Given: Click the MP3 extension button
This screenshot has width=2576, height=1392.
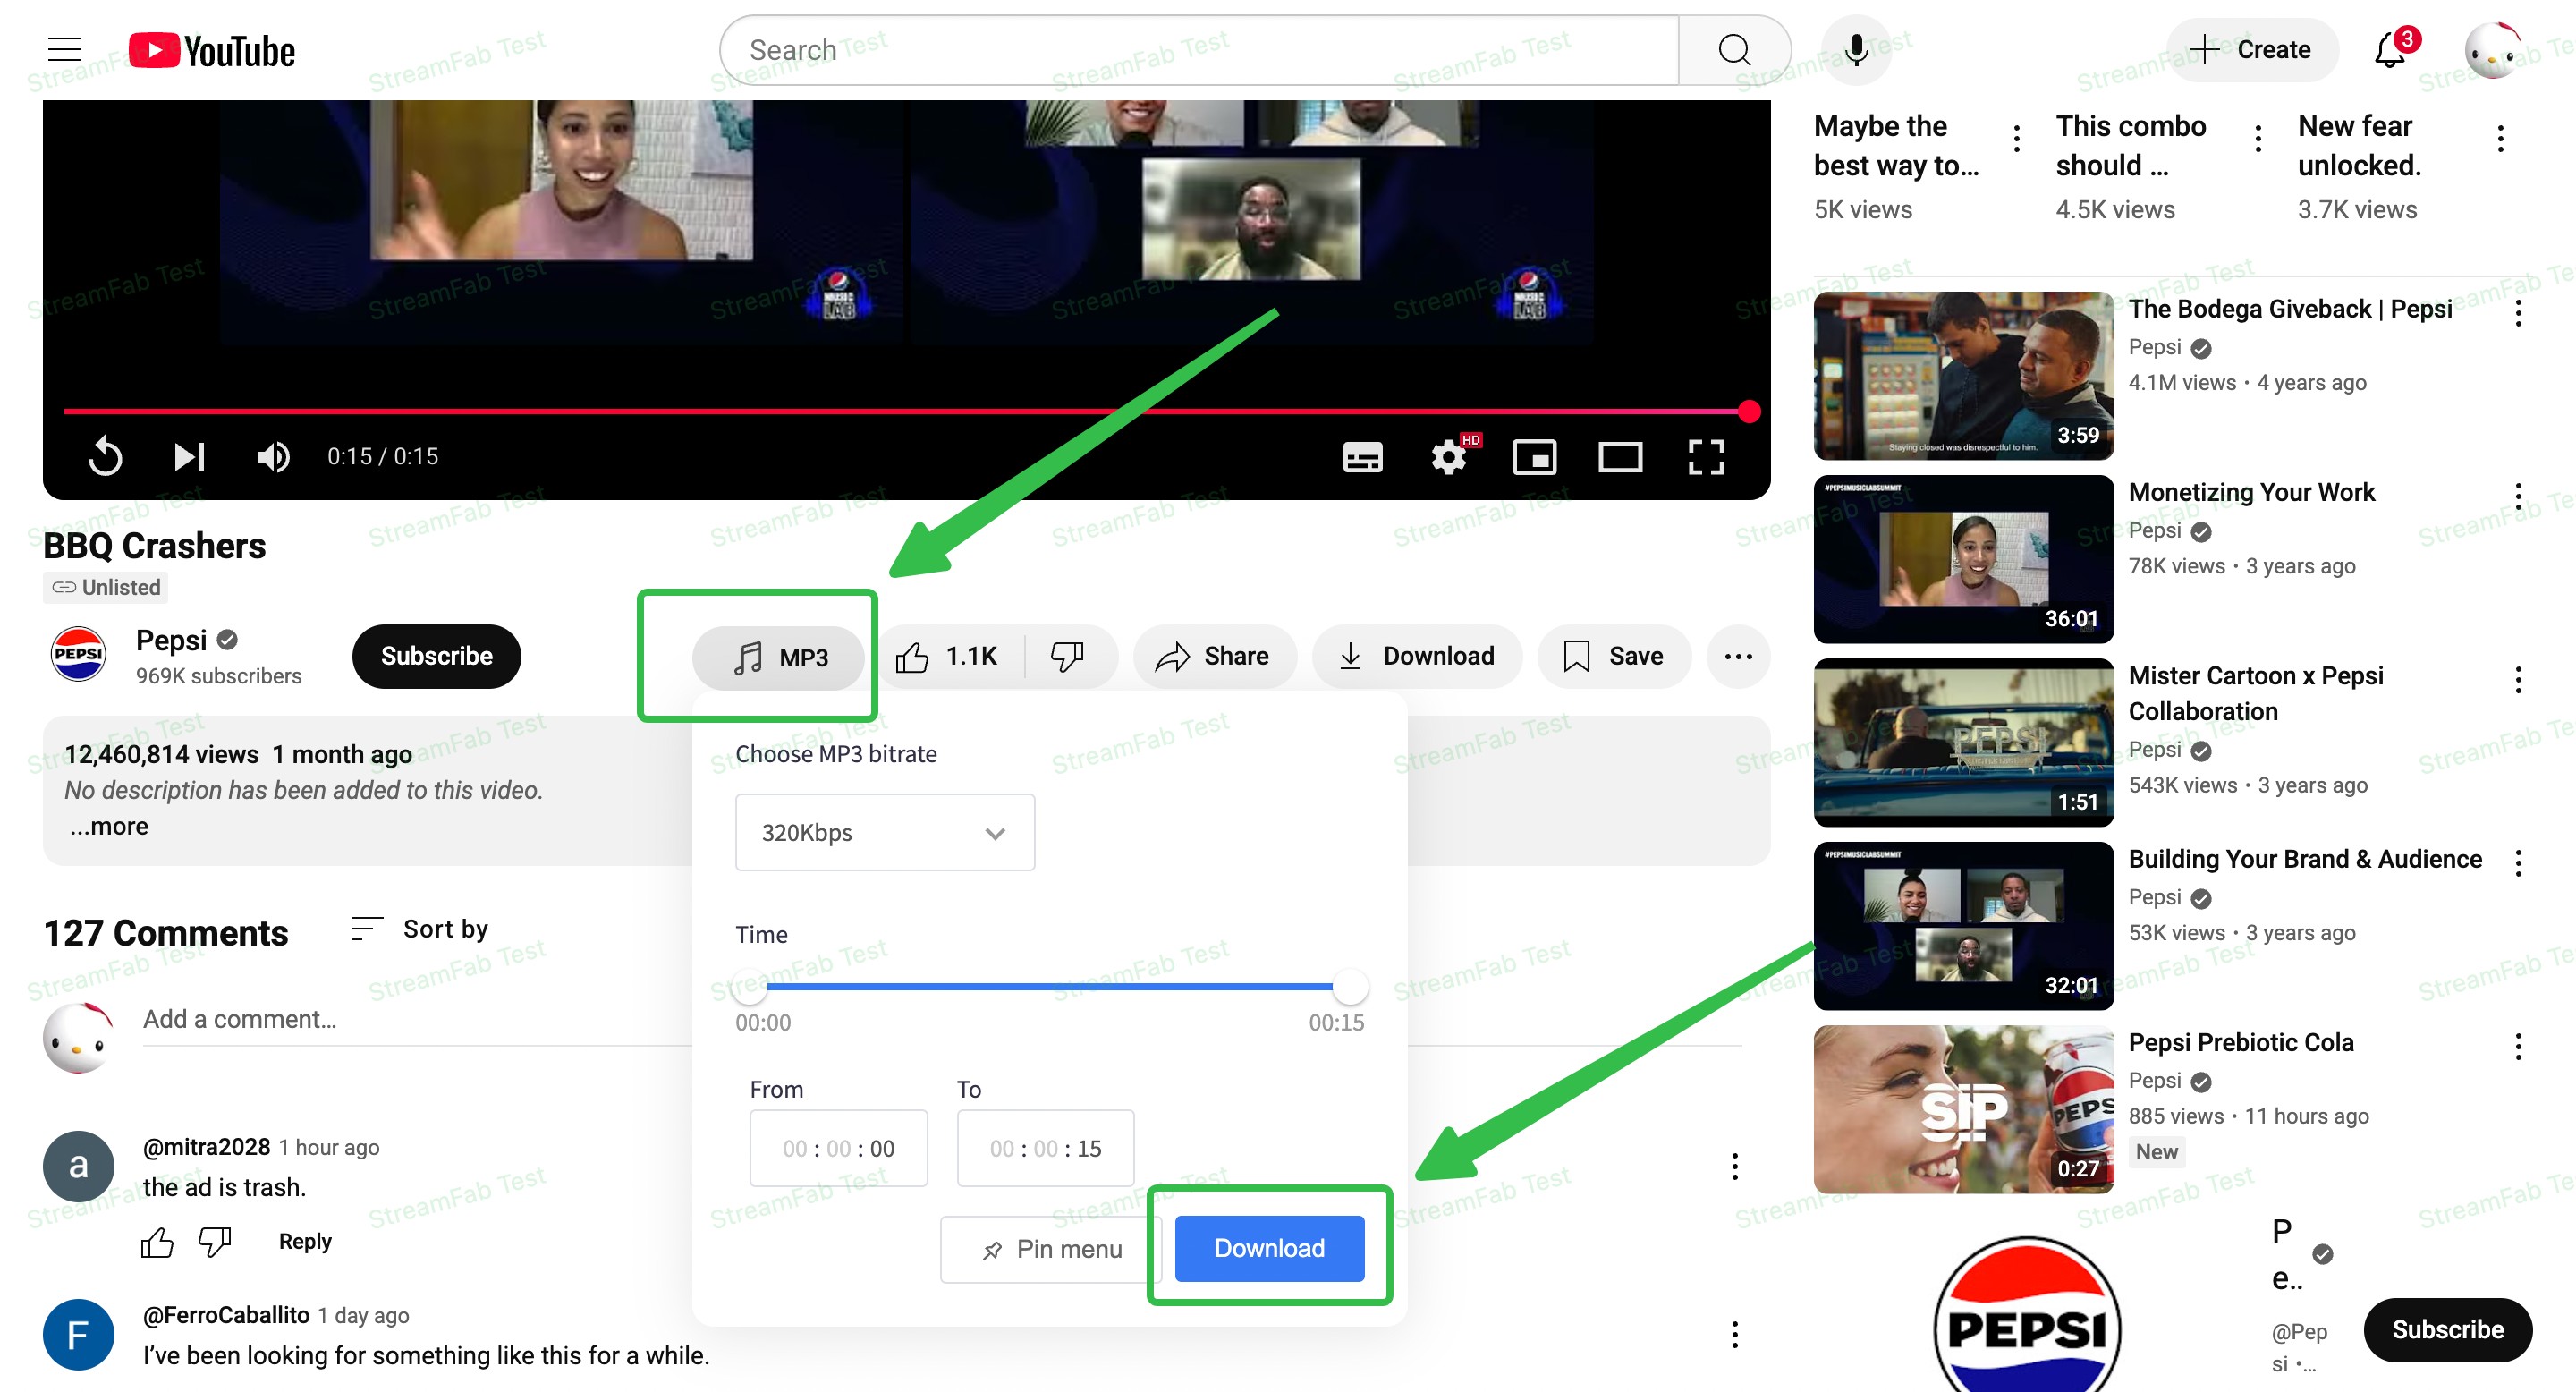Looking at the screenshot, I should click(779, 657).
